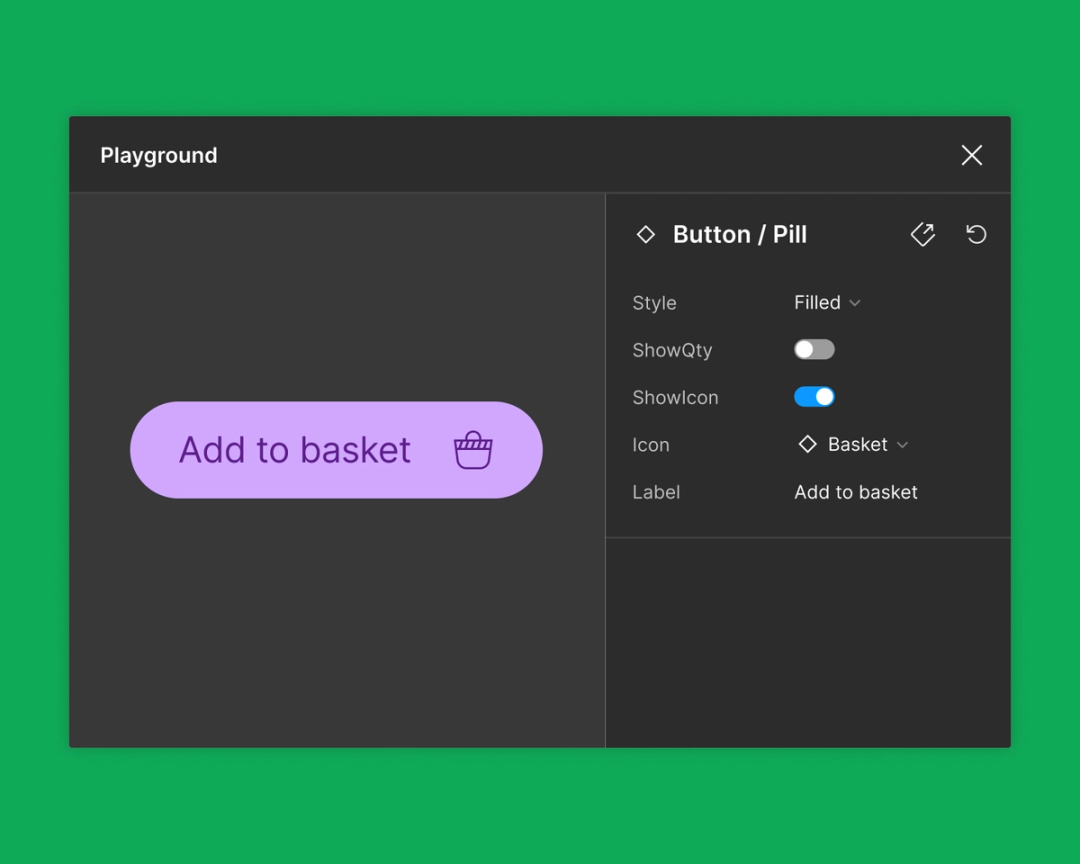Viewport: 1080px width, 864px height.
Task: Click the Playground title in the header
Action: pos(158,155)
